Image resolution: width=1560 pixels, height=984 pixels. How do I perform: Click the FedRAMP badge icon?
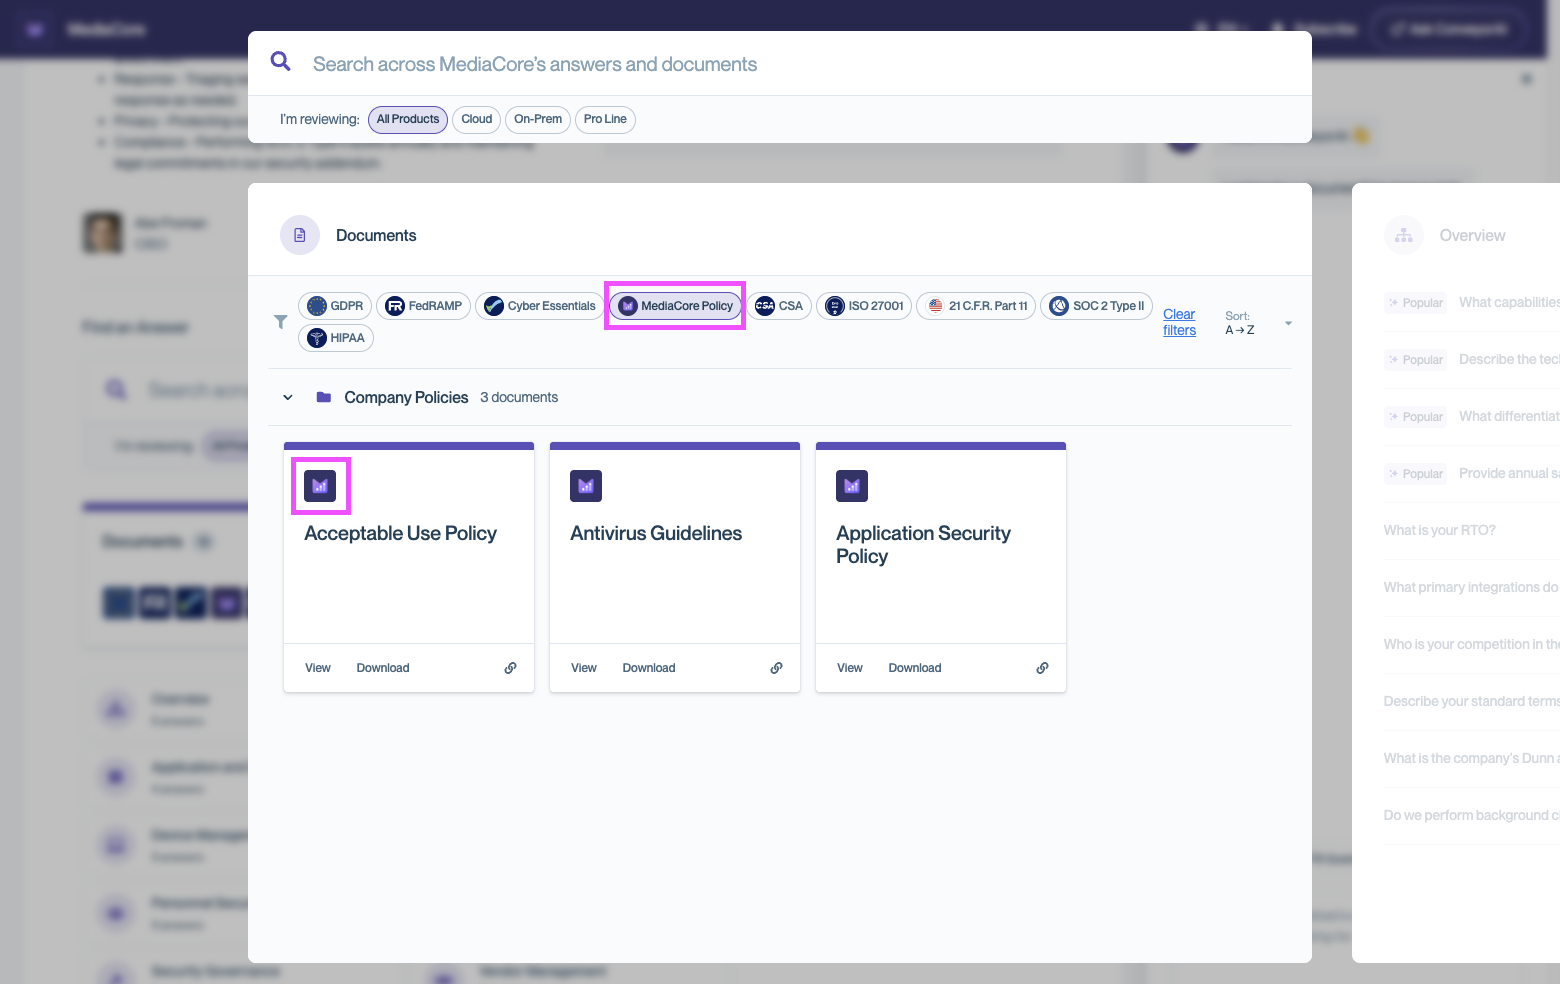pos(393,306)
